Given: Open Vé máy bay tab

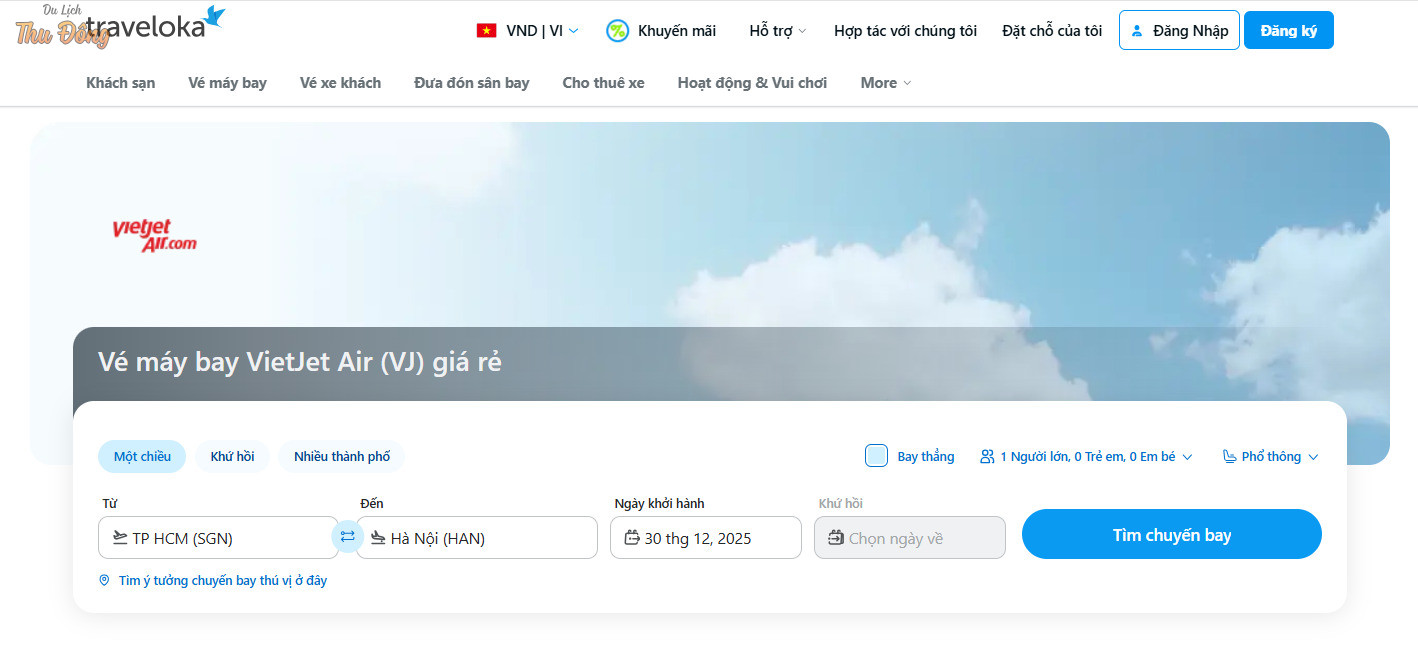Looking at the screenshot, I should [x=227, y=83].
